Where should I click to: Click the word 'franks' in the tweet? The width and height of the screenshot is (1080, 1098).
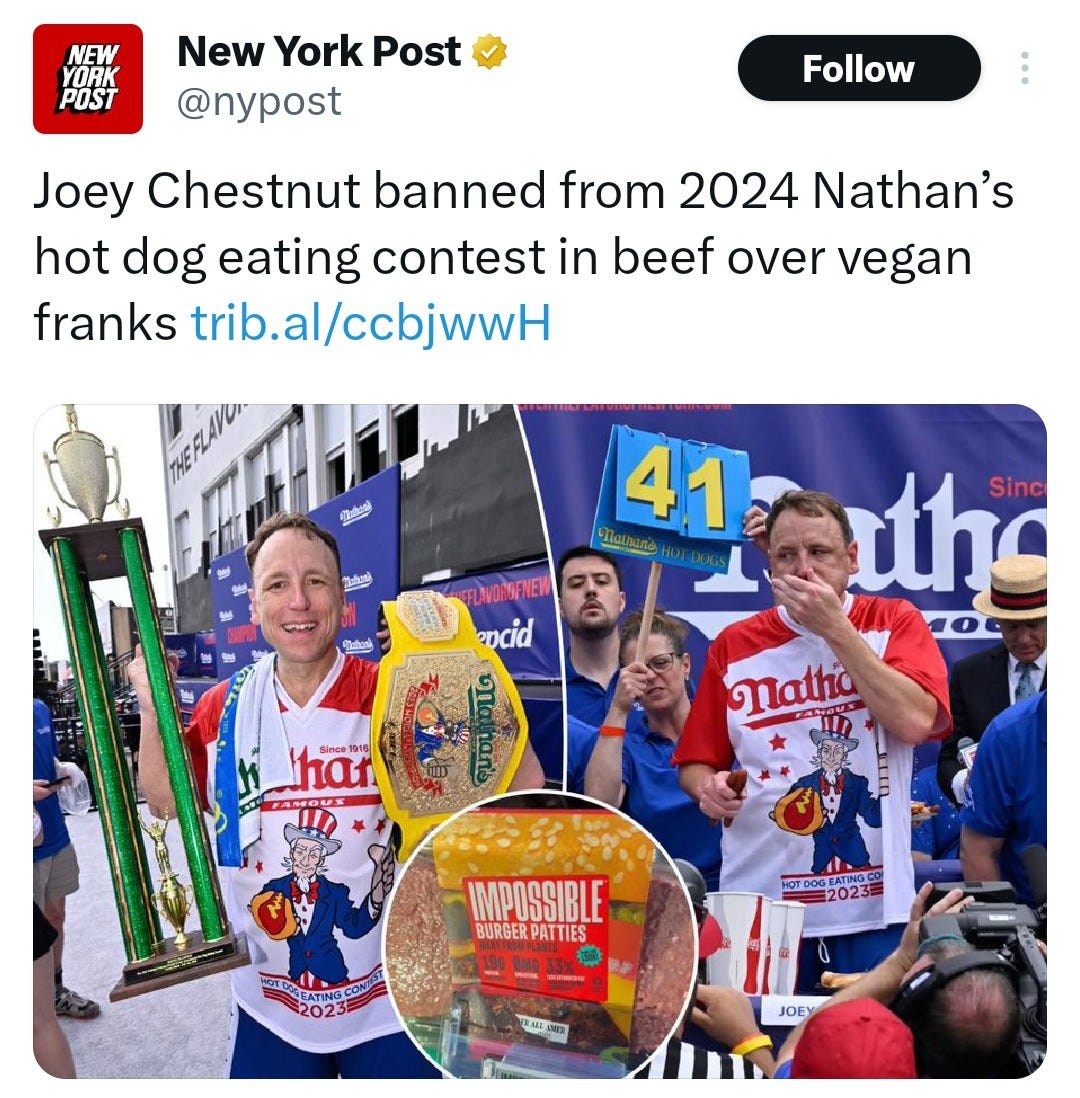coord(105,323)
